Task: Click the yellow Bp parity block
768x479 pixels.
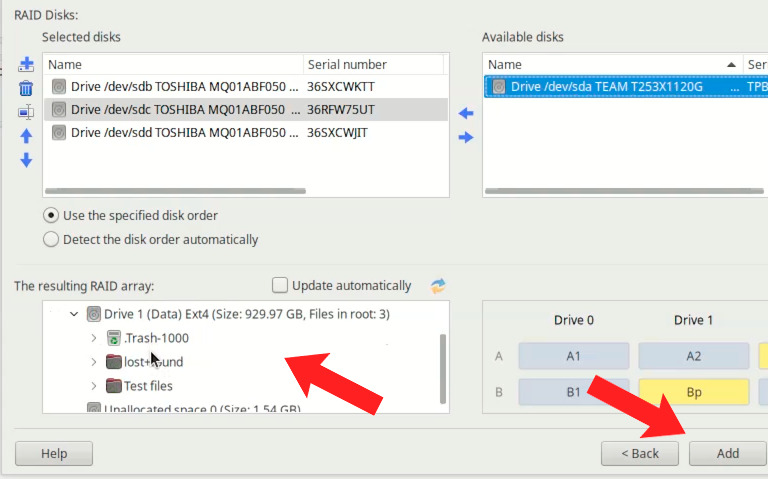Action: click(694, 392)
